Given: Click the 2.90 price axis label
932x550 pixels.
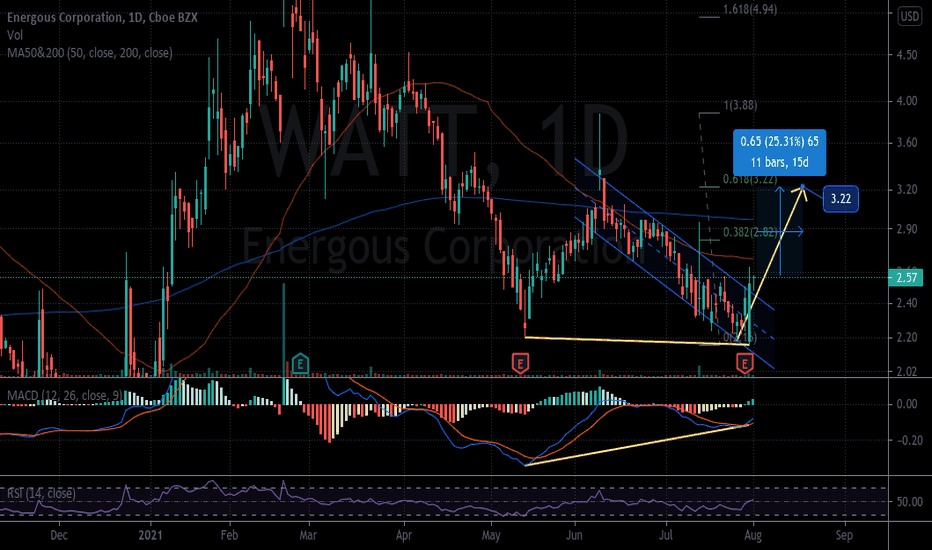Looking at the screenshot, I should 907,229.
